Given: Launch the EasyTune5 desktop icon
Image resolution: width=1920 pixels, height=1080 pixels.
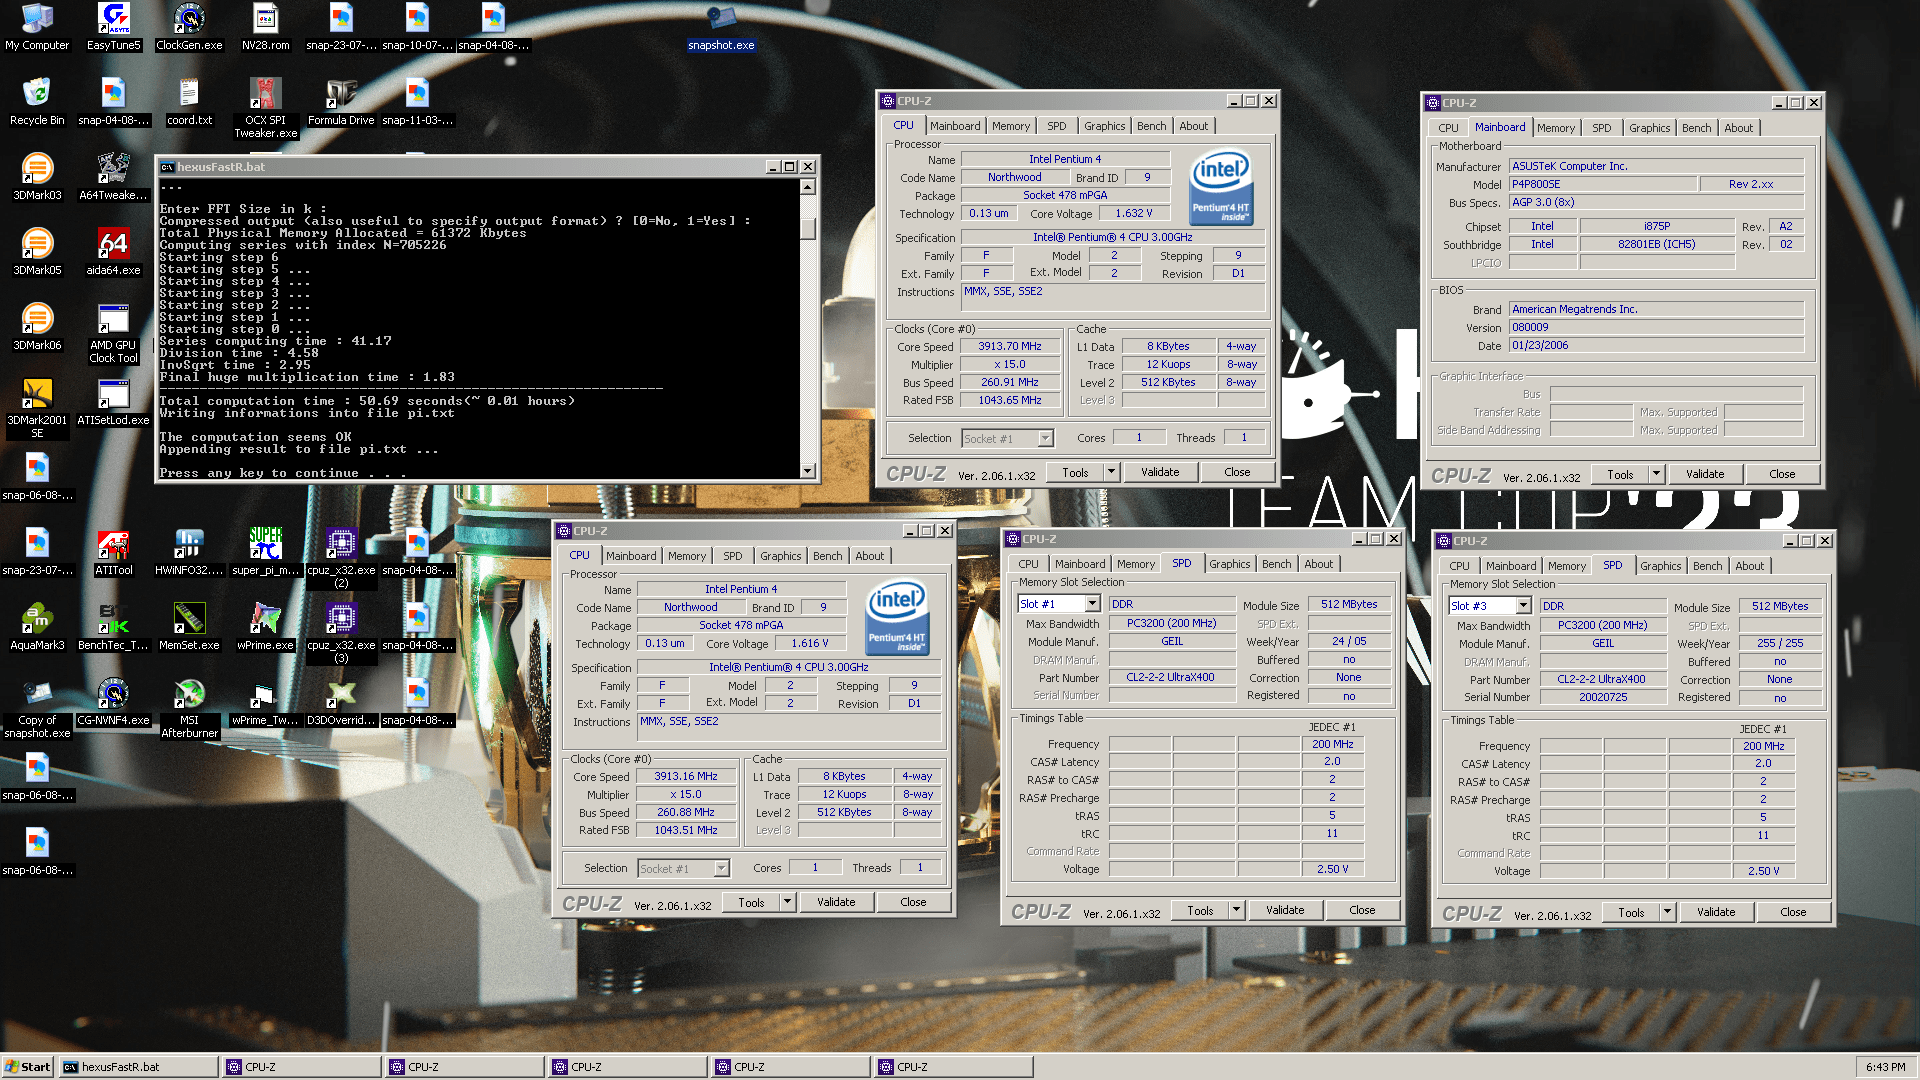Looking at the screenshot, I should (113, 27).
